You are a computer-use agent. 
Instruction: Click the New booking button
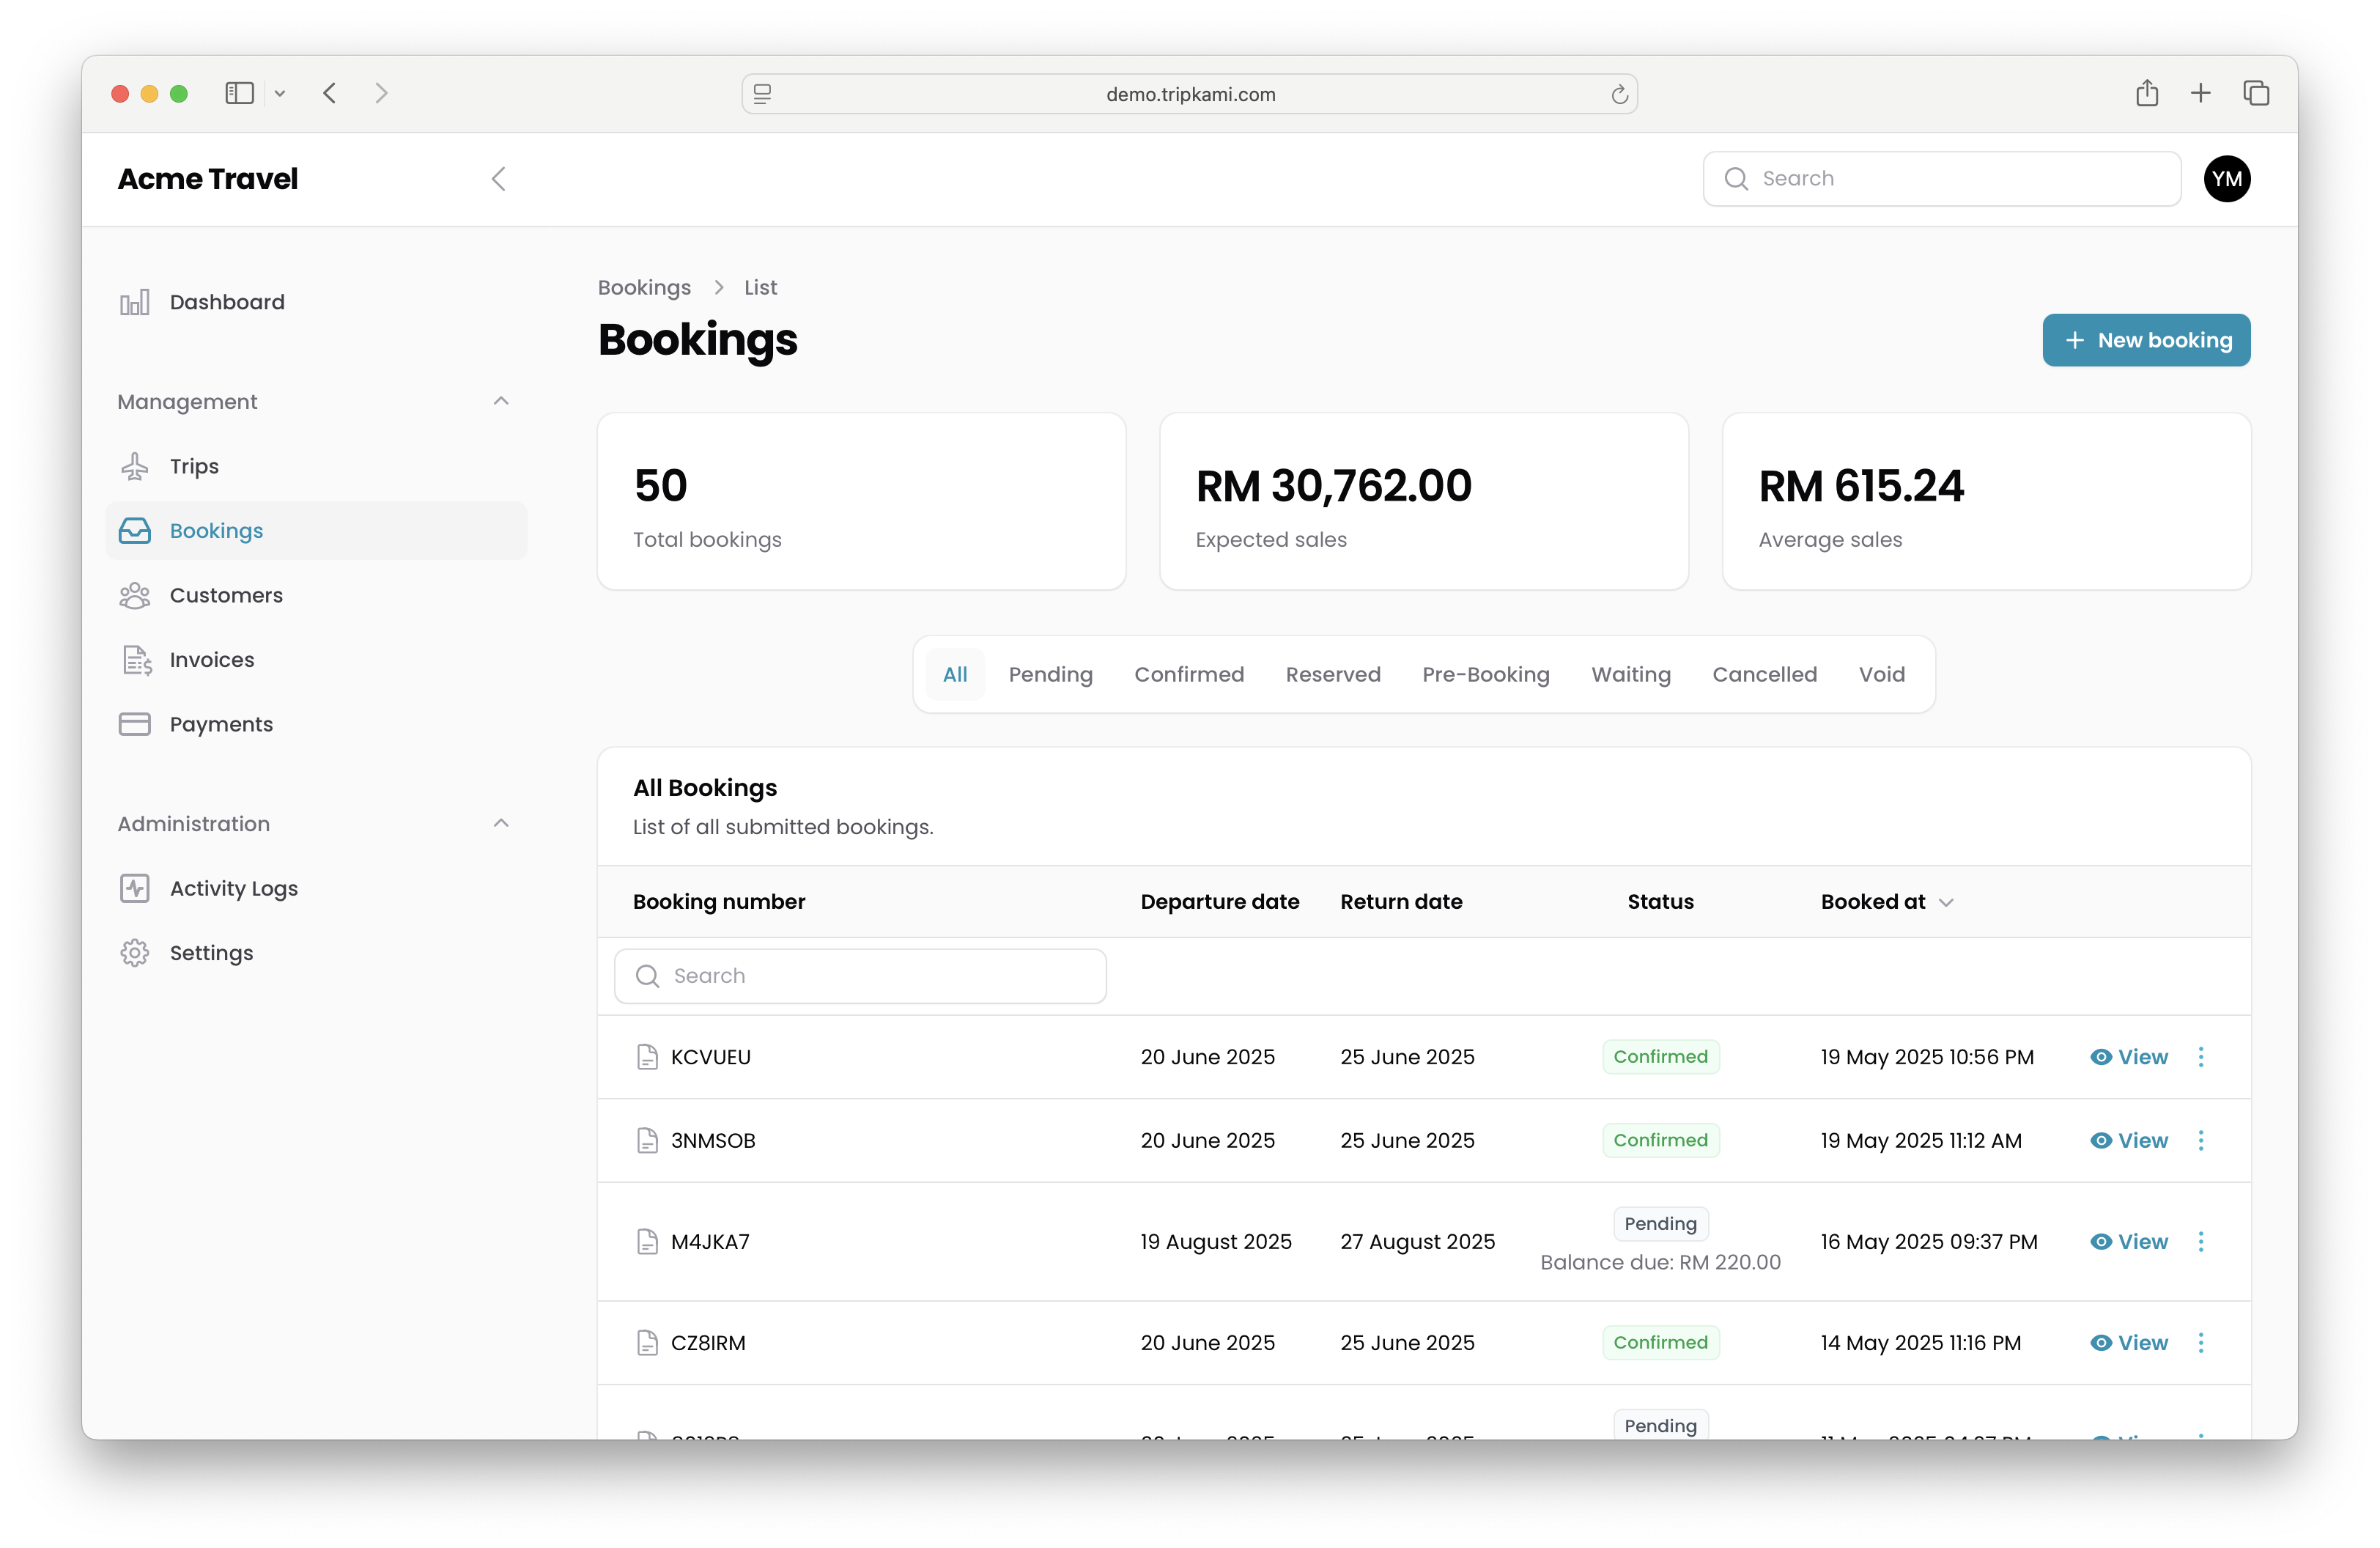pos(2146,340)
